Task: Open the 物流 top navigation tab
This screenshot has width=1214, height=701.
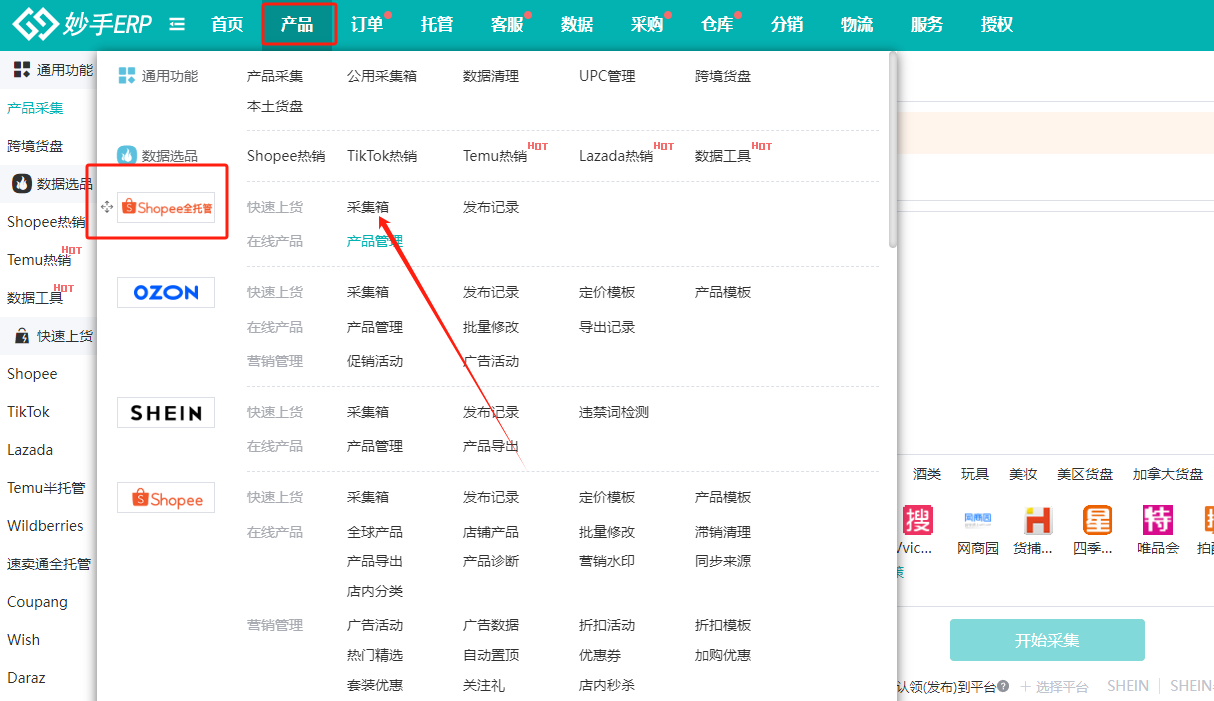Action: click(x=857, y=24)
